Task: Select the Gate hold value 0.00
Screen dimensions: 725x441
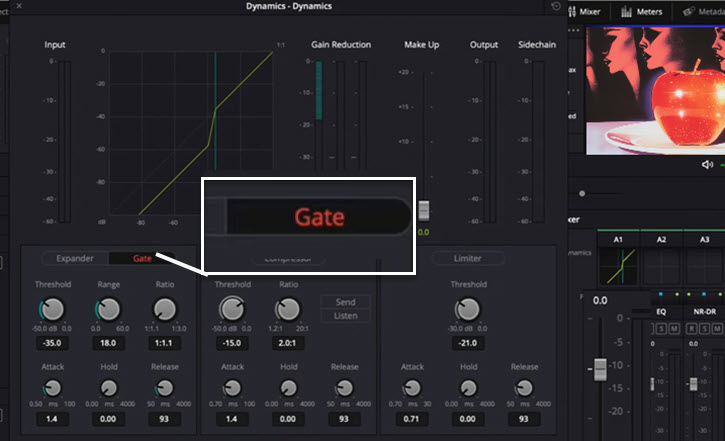Action: [108, 419]
